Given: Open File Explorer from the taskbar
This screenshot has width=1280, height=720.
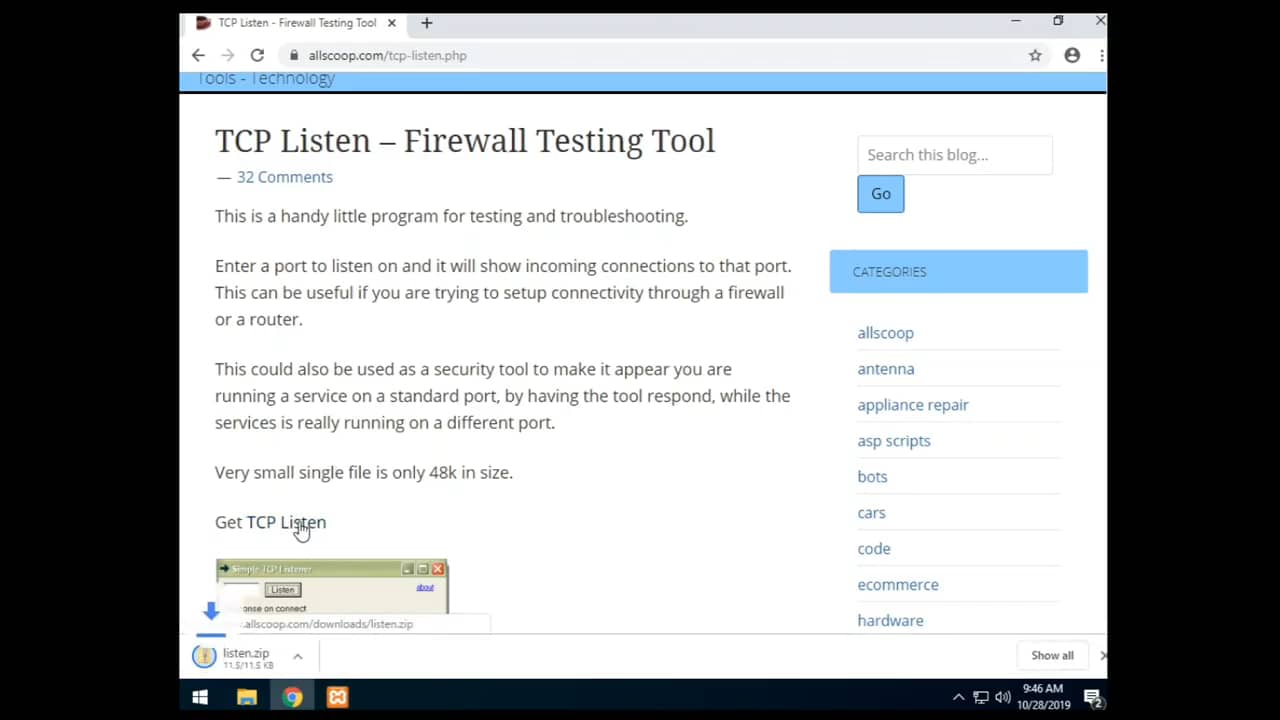Looking at the screenshot, I should (x=246, y=698).
